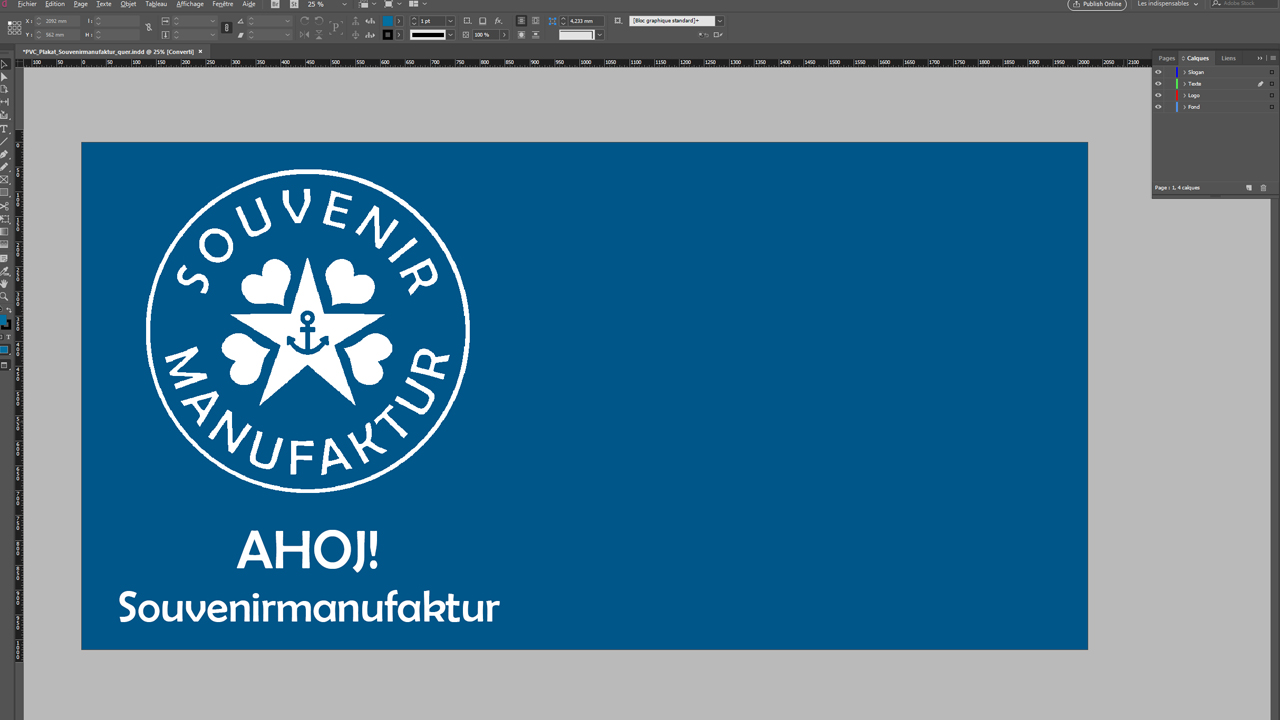This screenshot has height=720, width=1280.
Task: Click the delete layer trash icon
Action: click(1263, 188)
